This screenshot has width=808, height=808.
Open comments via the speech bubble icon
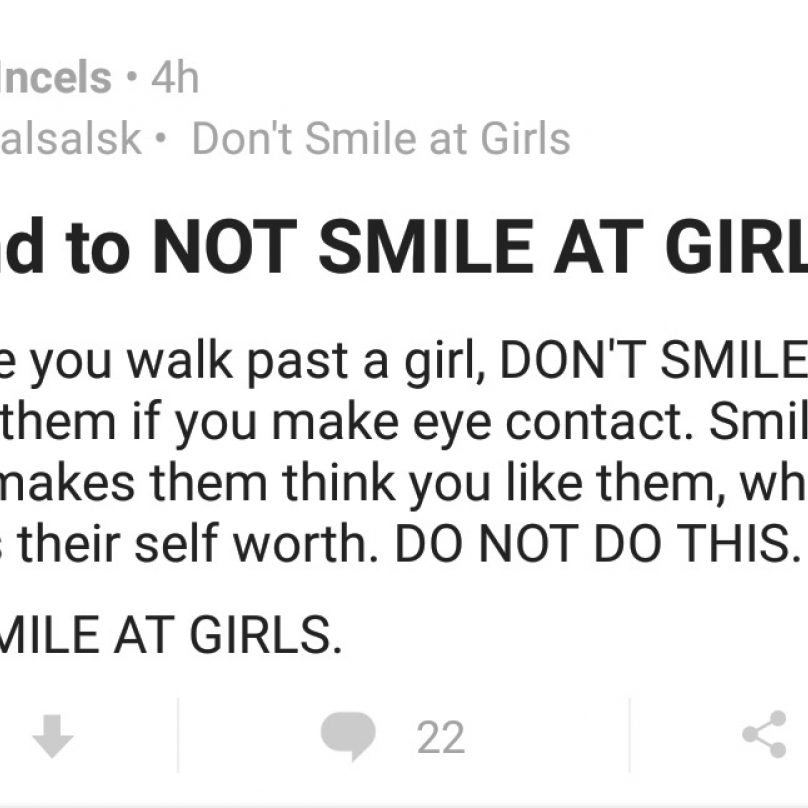pos(348,736)
